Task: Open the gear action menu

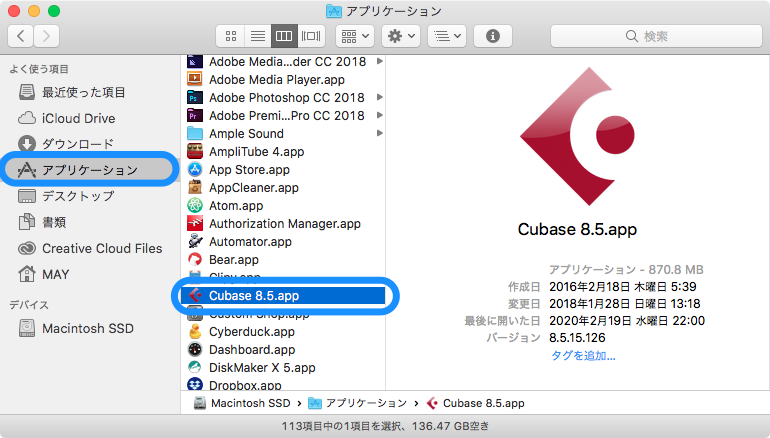Action: click(401, 36)
